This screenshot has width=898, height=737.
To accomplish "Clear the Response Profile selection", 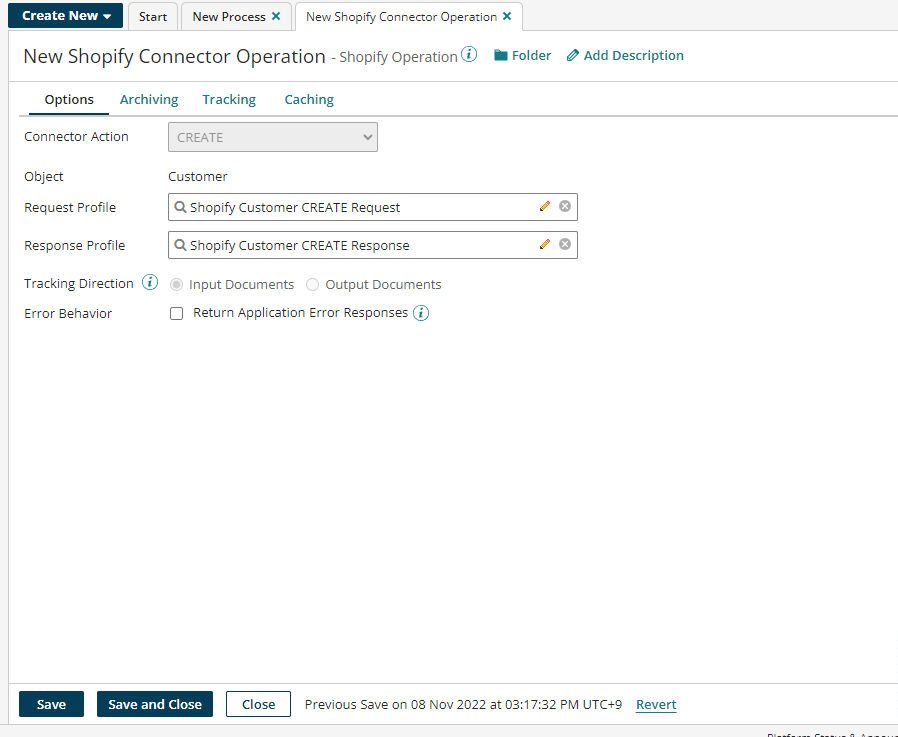I will (565, 245).
